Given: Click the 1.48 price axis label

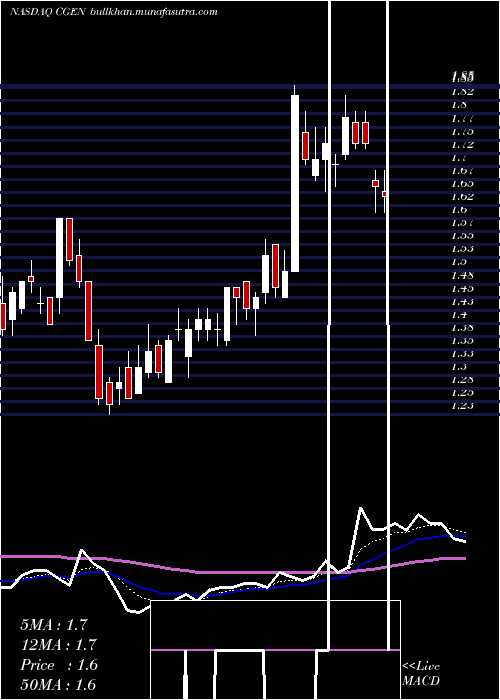Looking at the screenshot, I should coord(462,275).
